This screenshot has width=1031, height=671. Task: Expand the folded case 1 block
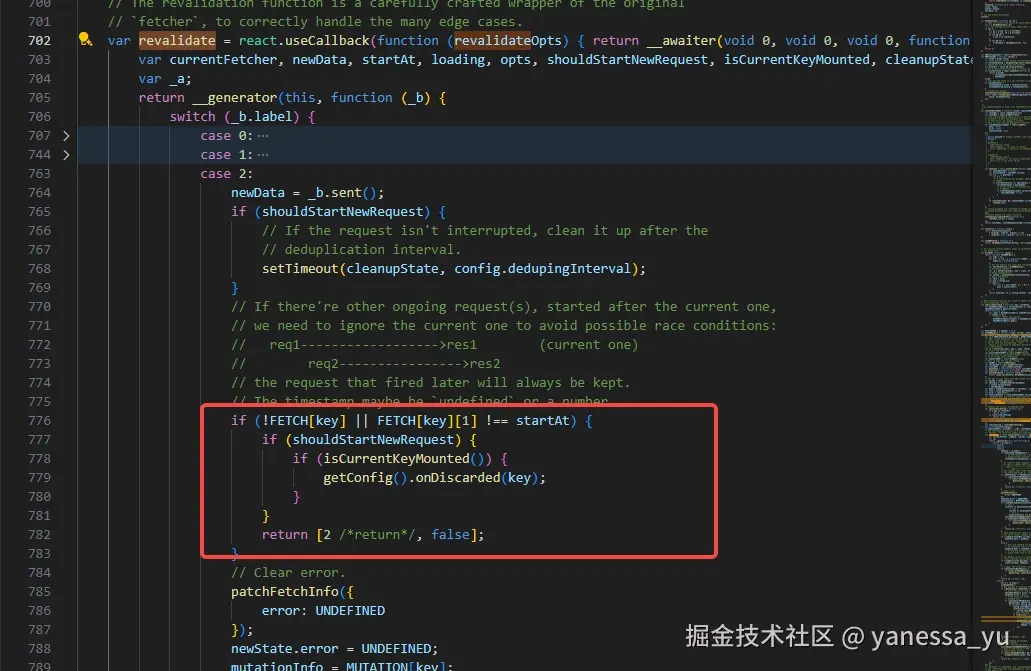(66, 155)
